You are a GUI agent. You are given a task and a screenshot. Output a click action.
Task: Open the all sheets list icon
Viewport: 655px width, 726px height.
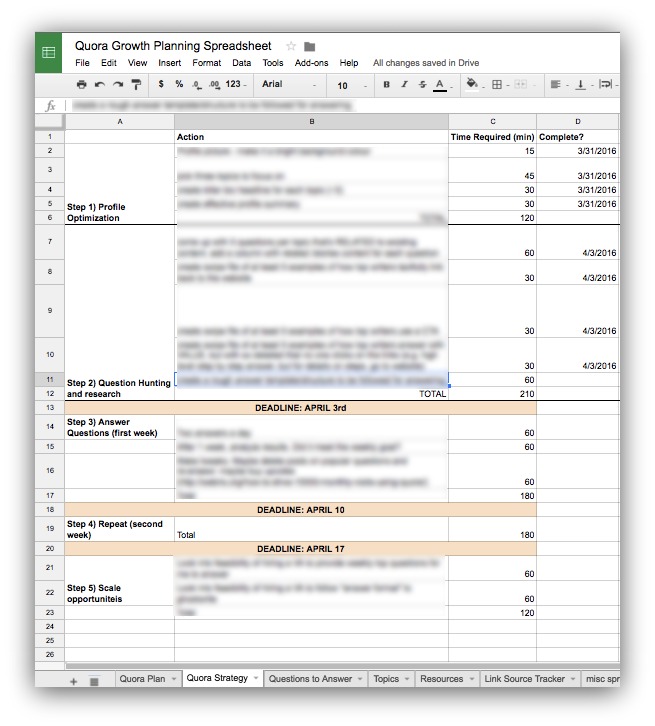pyautogui.click(x=94, y=682)
